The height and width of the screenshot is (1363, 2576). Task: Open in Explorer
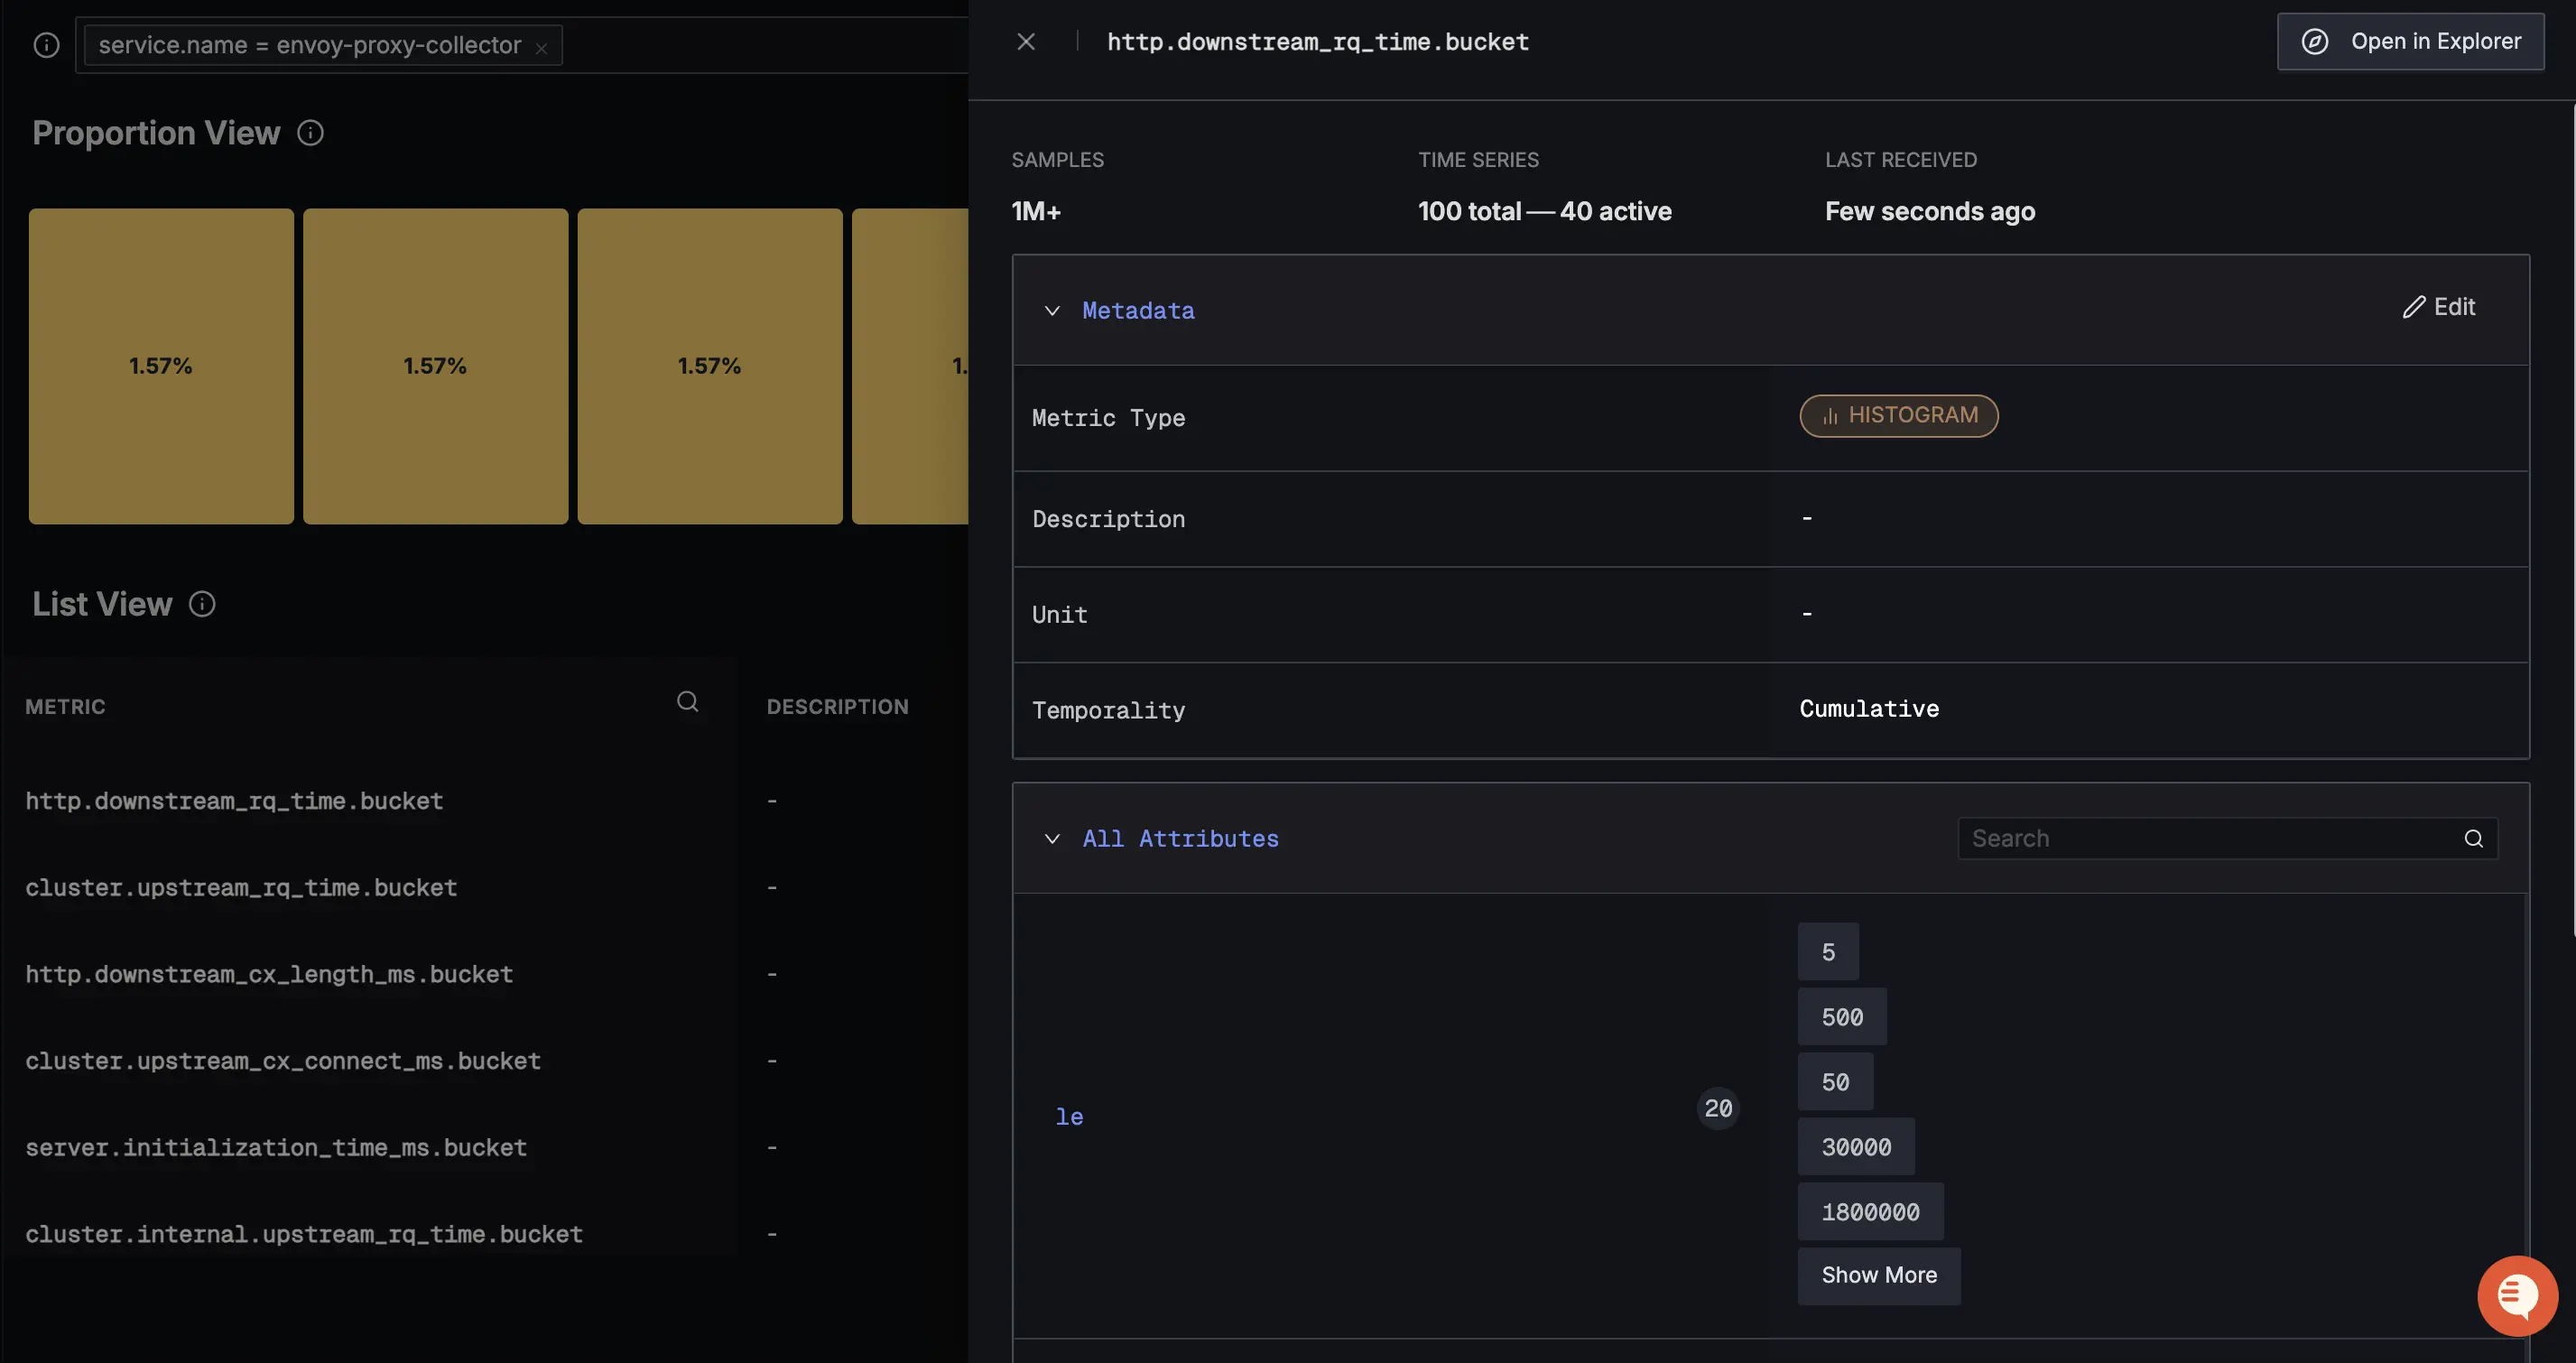coord(2410,41)
